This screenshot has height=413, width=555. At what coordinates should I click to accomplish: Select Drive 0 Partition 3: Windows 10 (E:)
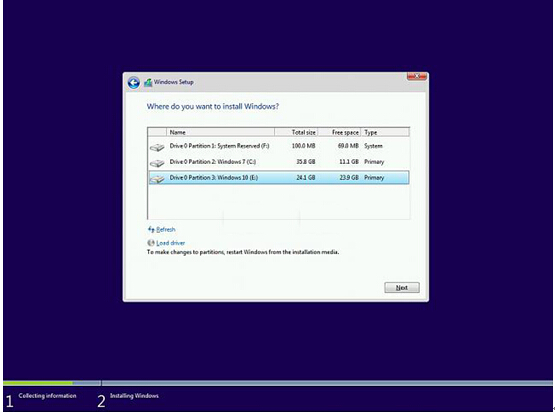point(279,178)
